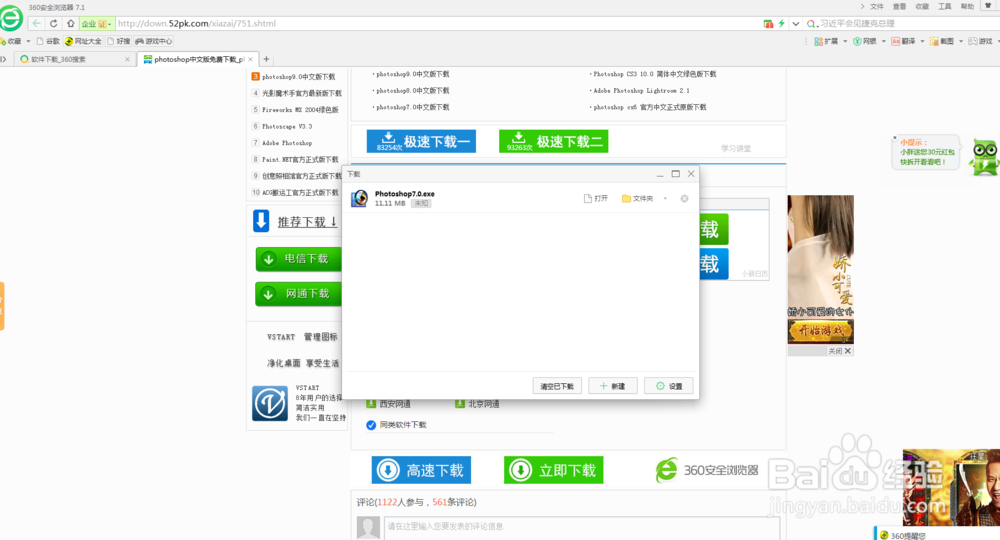The width and height of the screenshot is (1000, 540).
Task: Close the small tip bubble
Action: pos(895,138)
